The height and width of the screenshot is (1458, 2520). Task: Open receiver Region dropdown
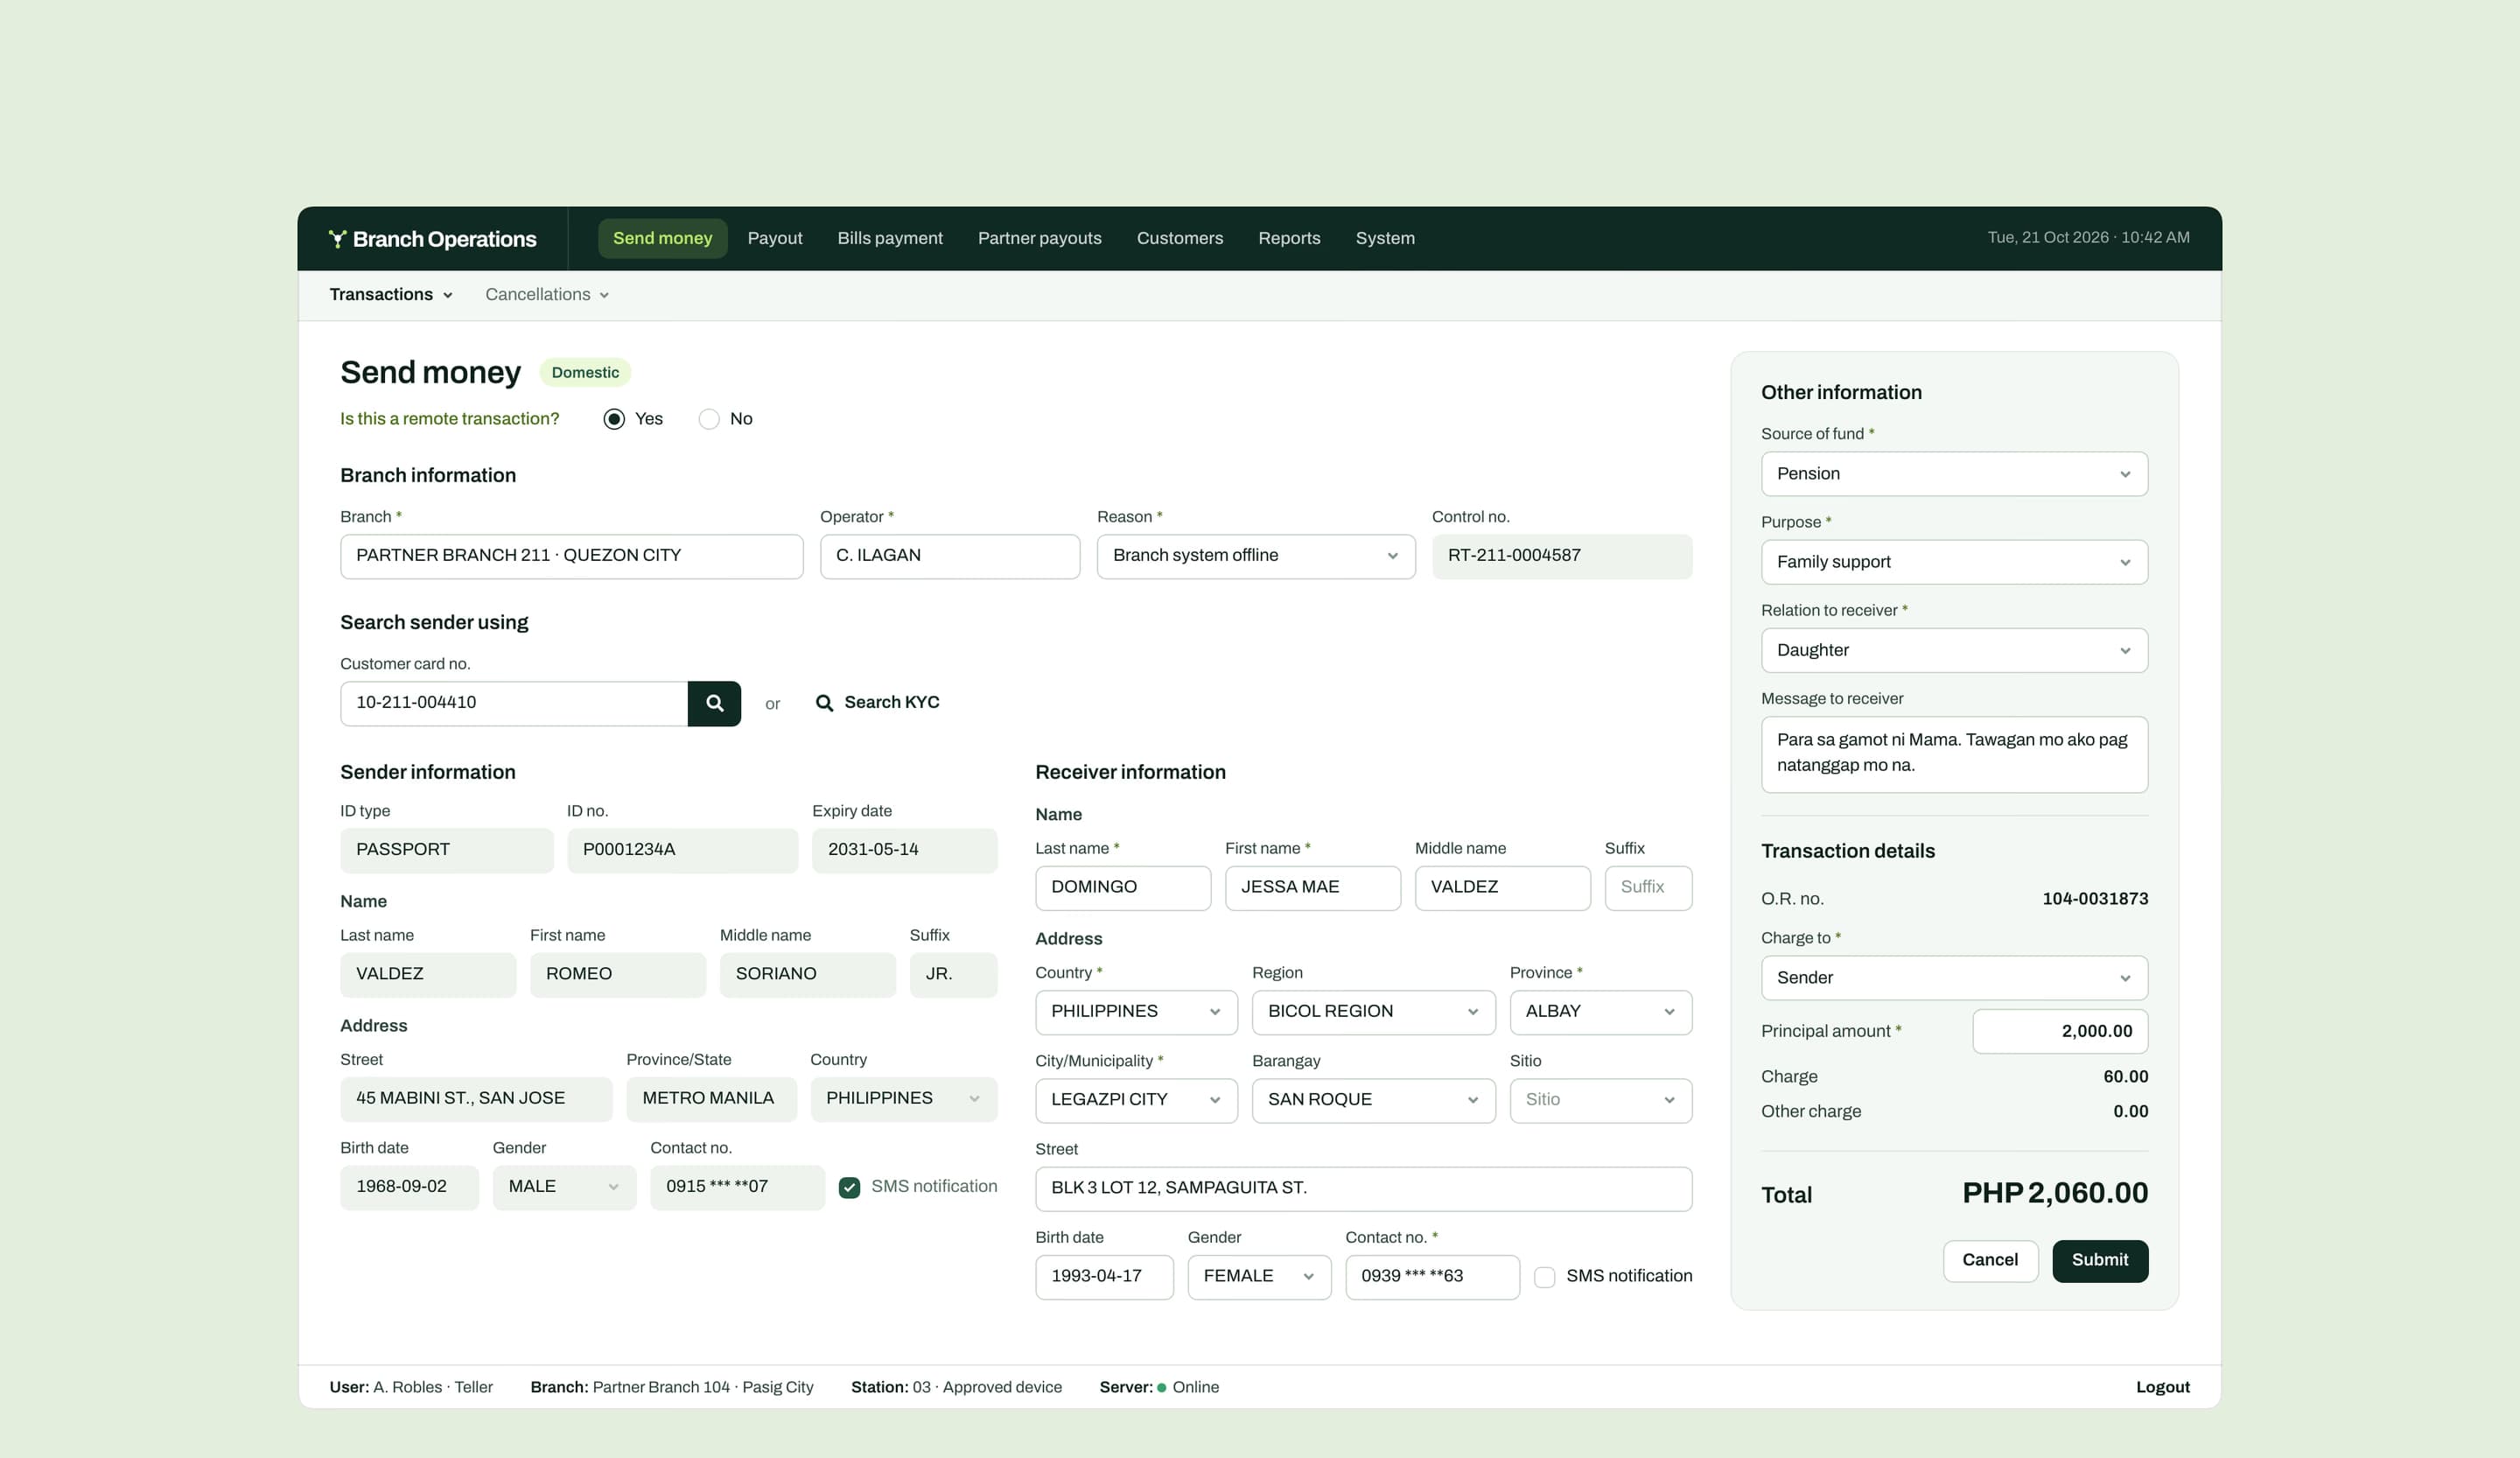[1373, 1012]
